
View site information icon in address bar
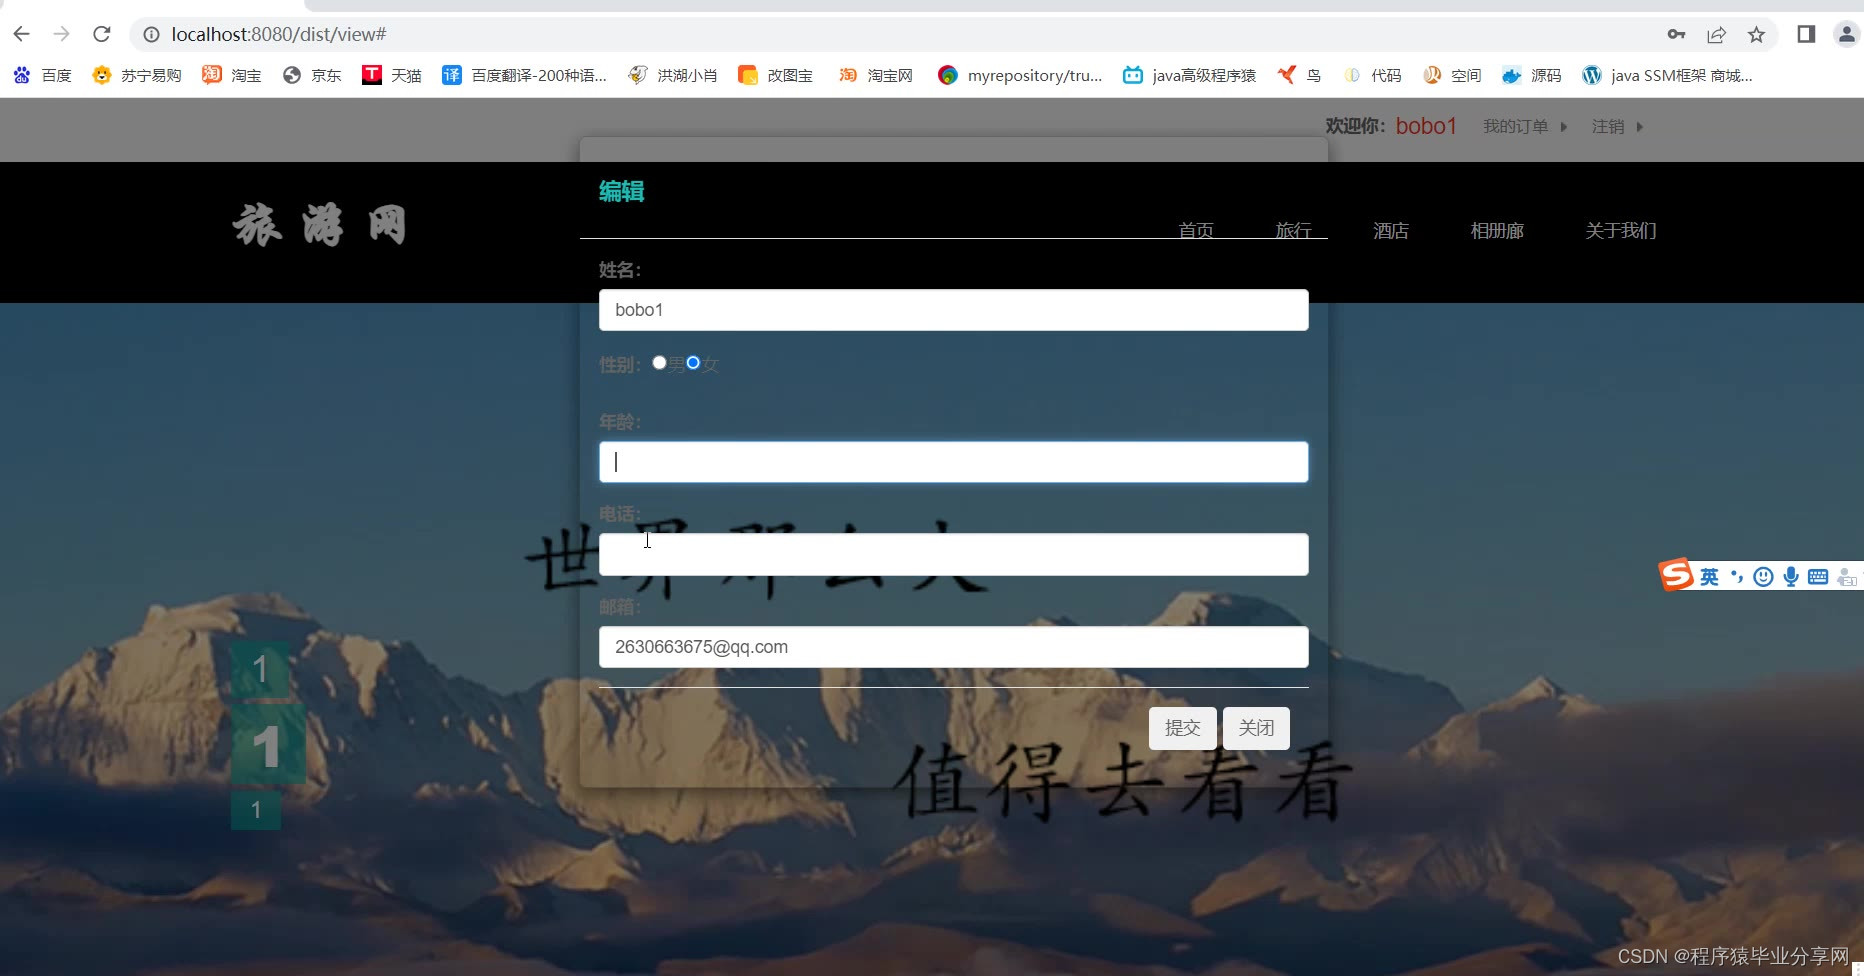(151, 34)
